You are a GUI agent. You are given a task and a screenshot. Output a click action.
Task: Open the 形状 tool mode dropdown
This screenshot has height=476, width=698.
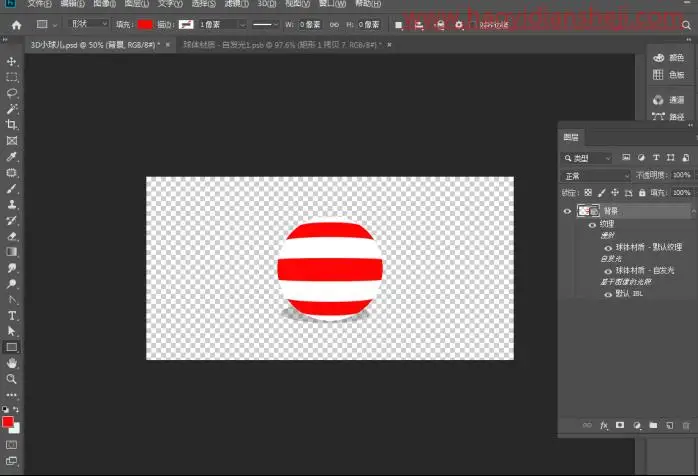point(89,24)
